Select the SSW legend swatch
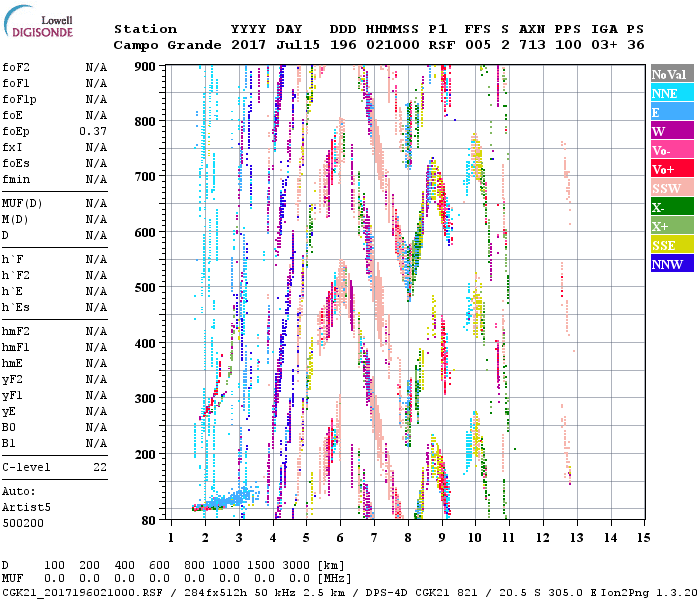The height and width of the screenshot is (600, 700). (x=670, y=188)
